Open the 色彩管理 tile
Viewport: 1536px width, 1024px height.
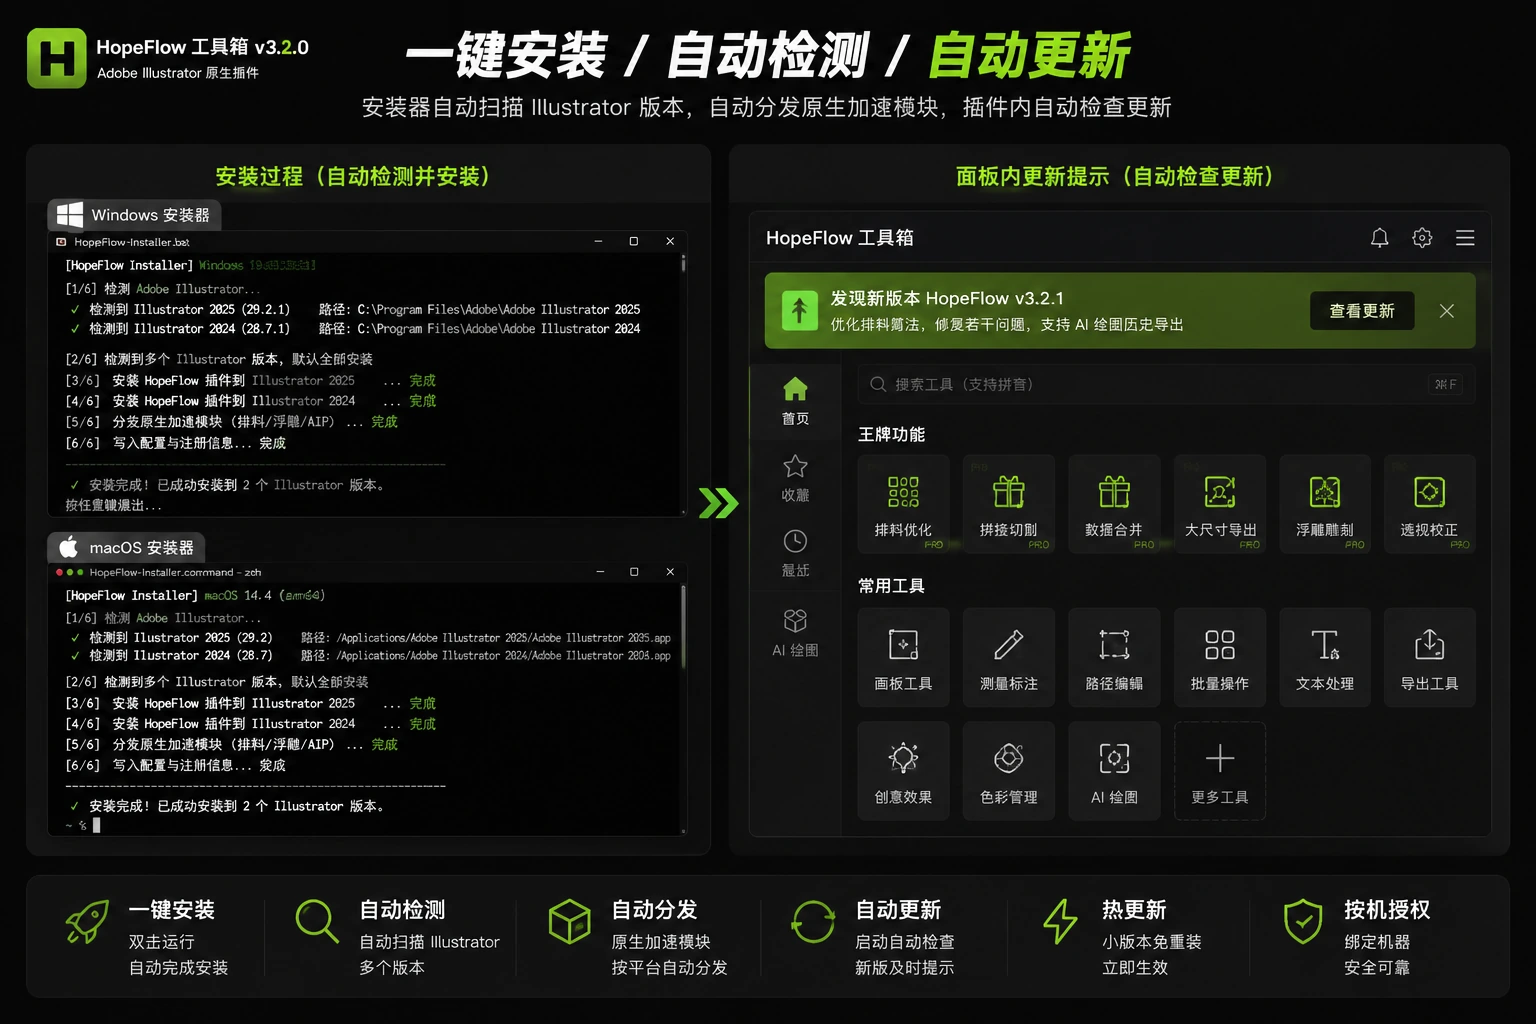[1009, 771]
